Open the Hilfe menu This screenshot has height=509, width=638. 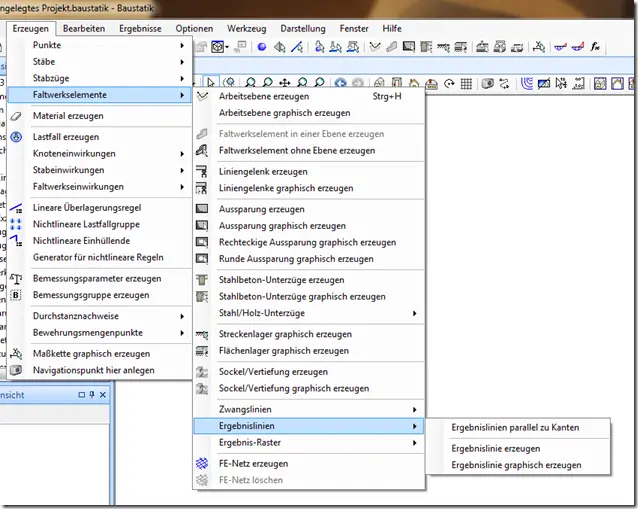click(x=392, y=28)
